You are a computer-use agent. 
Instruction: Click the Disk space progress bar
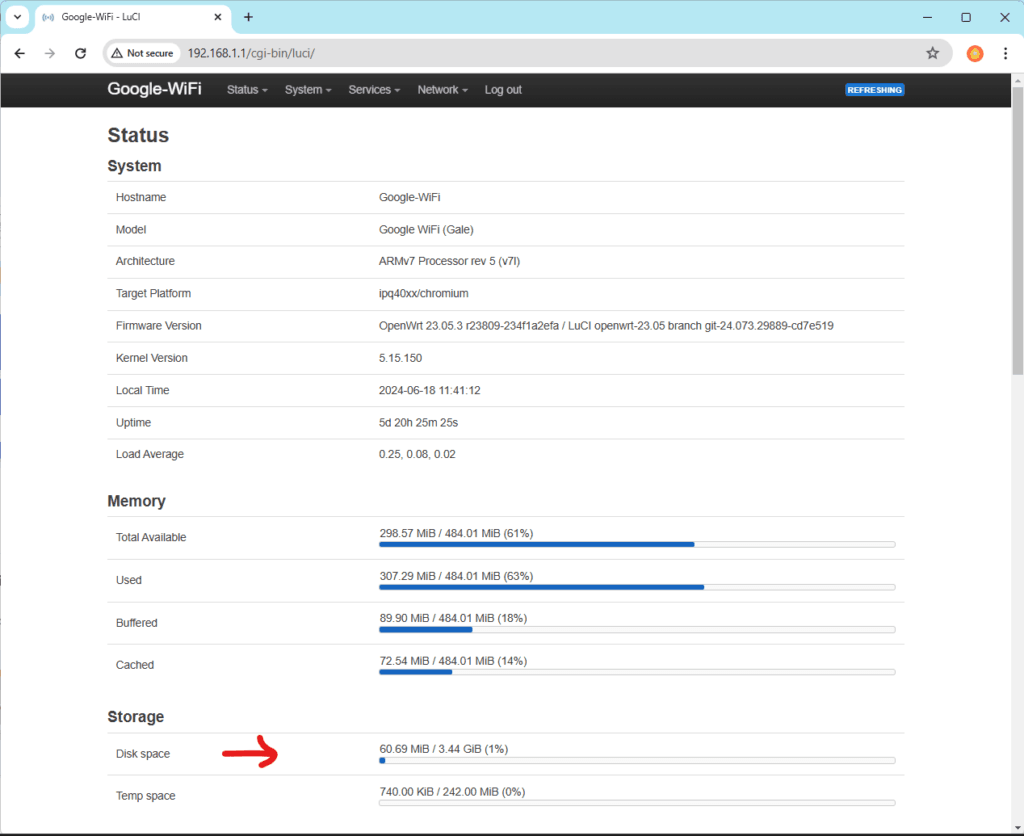637,760
